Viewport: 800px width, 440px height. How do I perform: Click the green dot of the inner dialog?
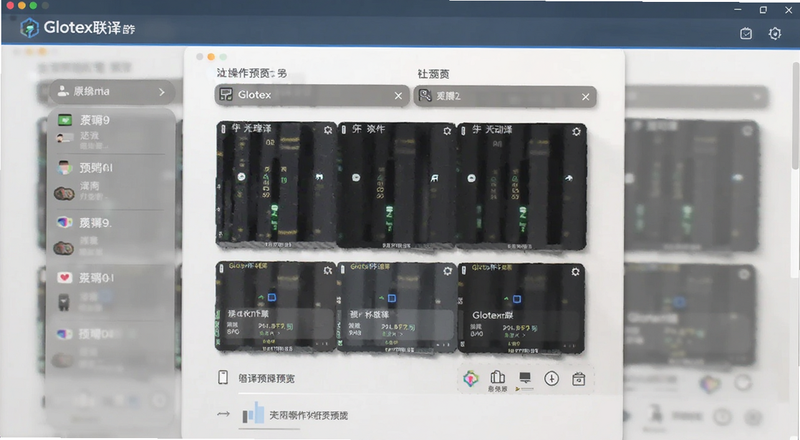(223, 57)
